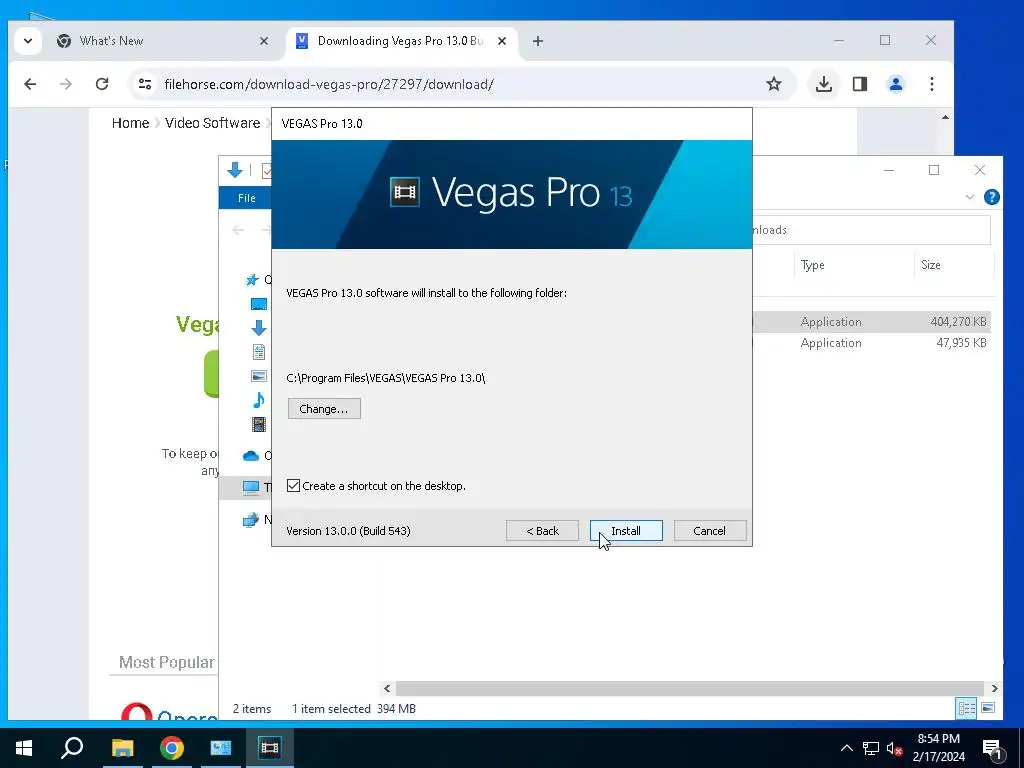Show hidden system tray icons
Image resolution: width=1024 pixels, height=768 pixels.
[846, 748]
